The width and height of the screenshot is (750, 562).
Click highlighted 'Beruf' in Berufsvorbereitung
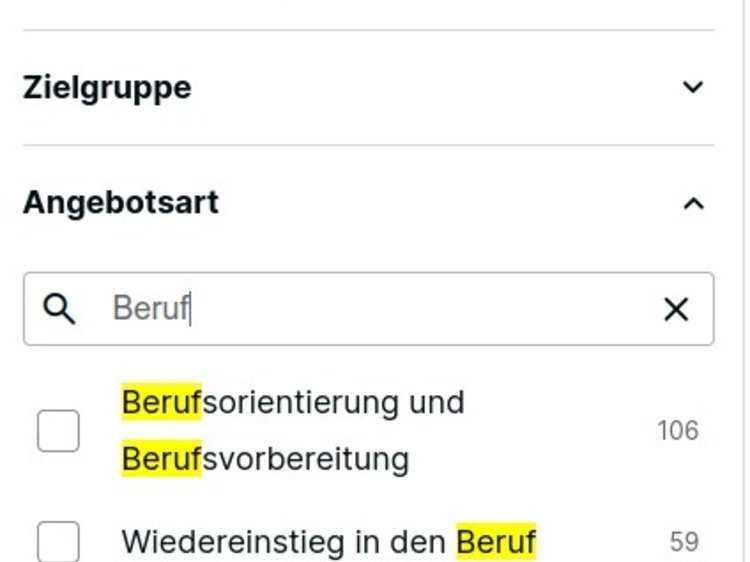(x=161, y=459)
